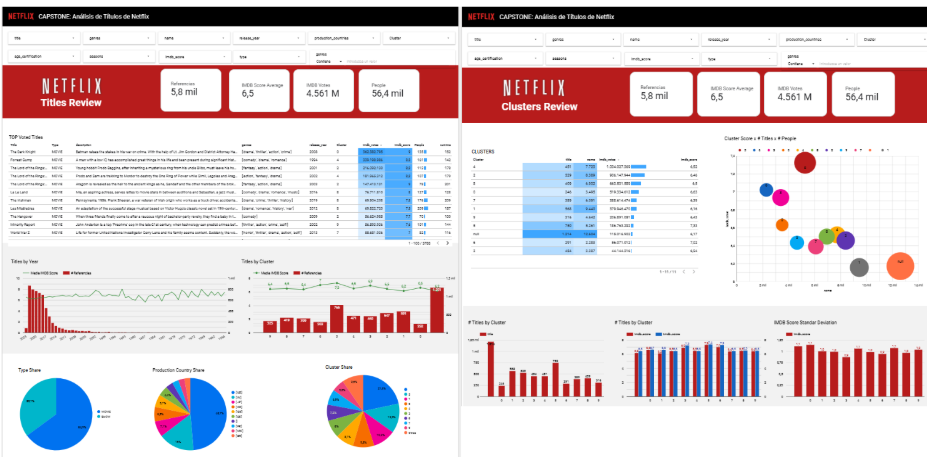Open the Contiene operator dropdown in Clusters Review
927x457 pixels.
[802, 63]
